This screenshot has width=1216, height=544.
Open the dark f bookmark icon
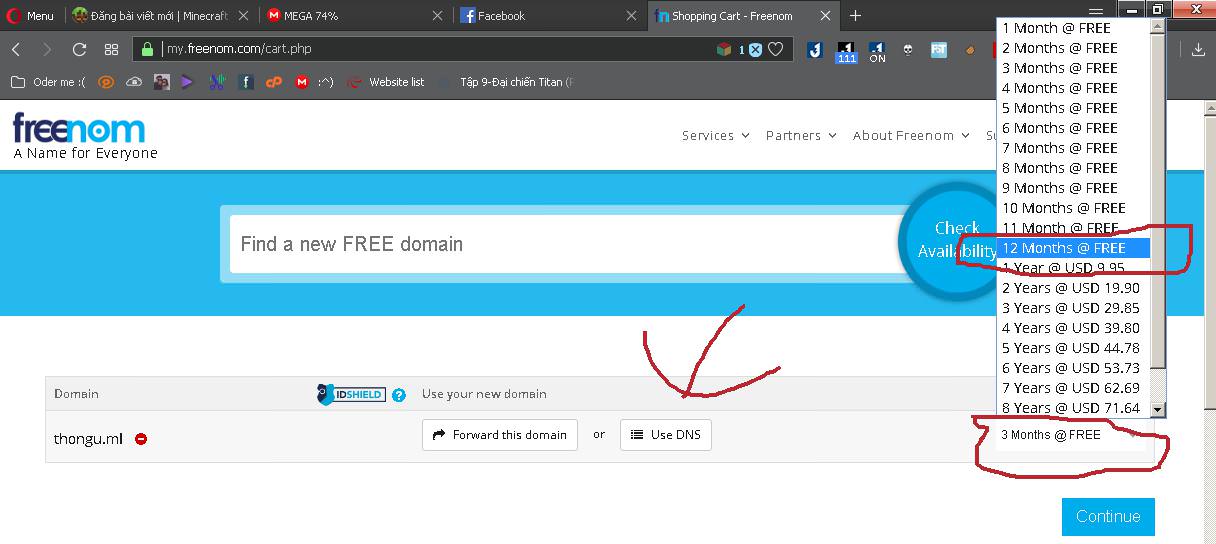coord(245,82)
